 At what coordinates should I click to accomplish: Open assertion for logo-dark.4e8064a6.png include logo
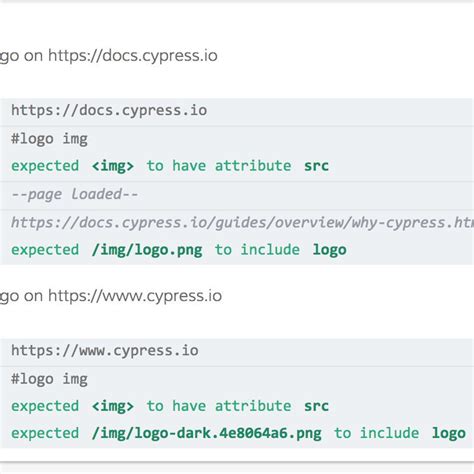237,434
